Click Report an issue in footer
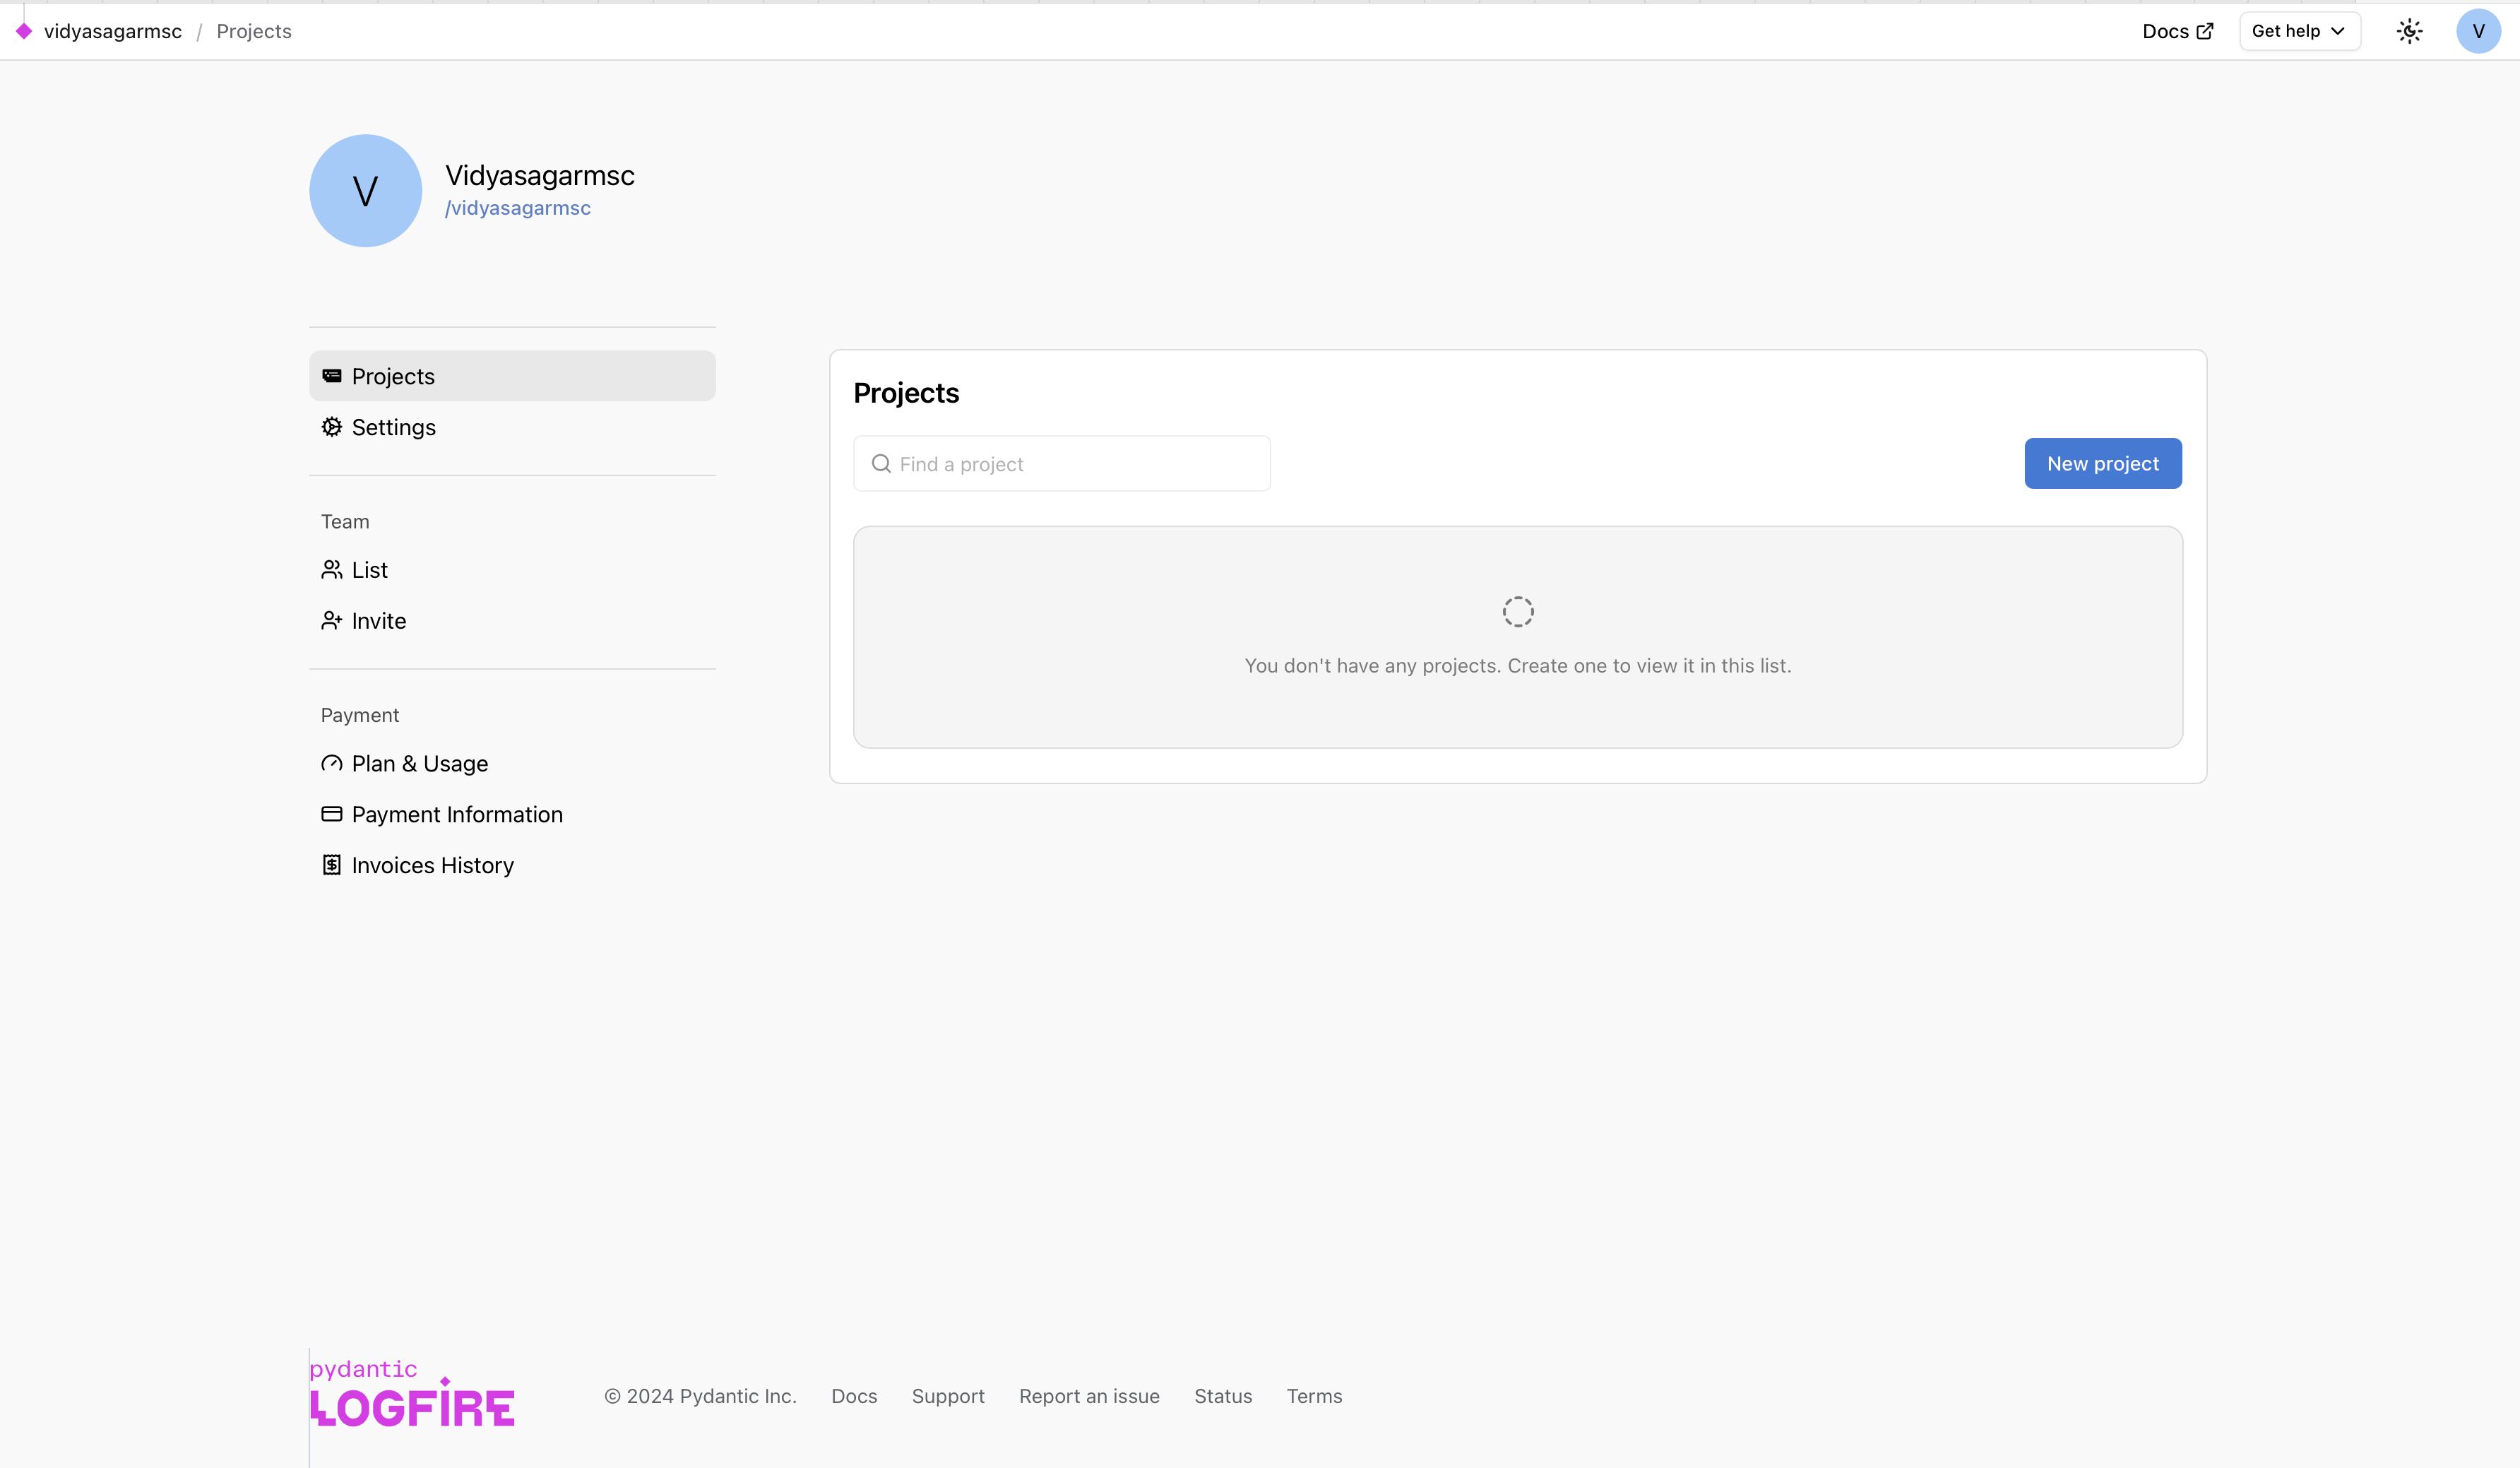The image size is (2520, 1468). (1089, 1396)
